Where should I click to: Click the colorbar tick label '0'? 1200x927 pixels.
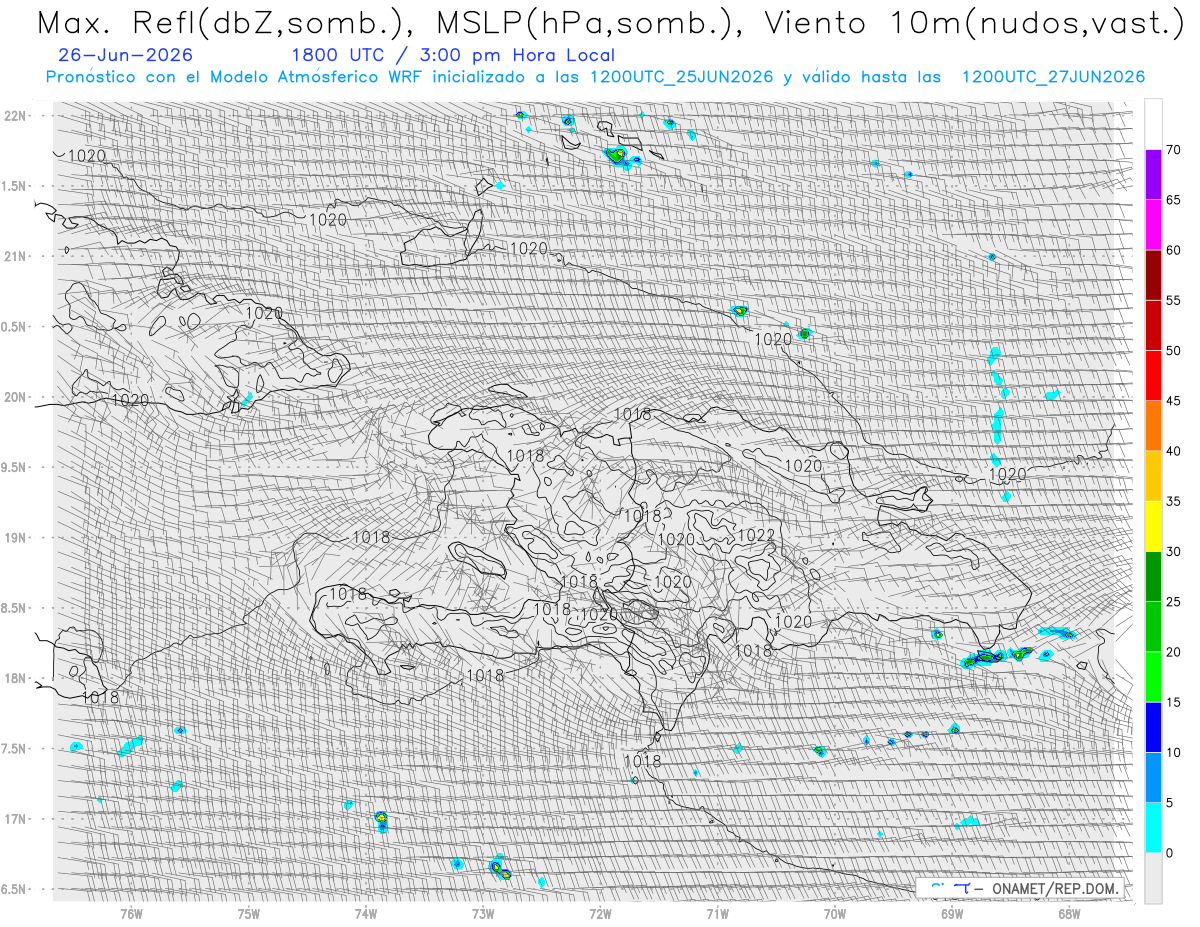[1169, 853]
